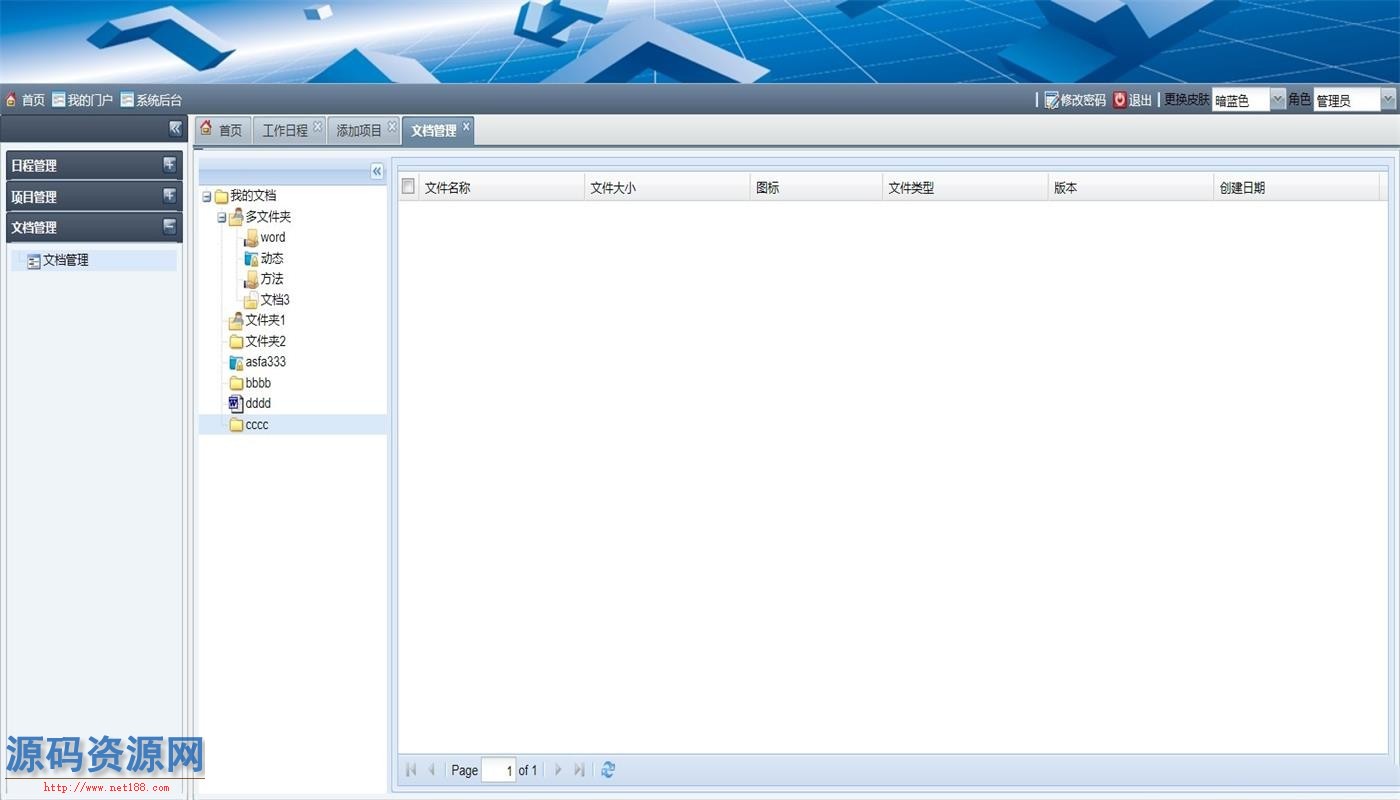Click the 首页 link in the top bar
Screen dimensions: 1400x800
coord(34,100)
